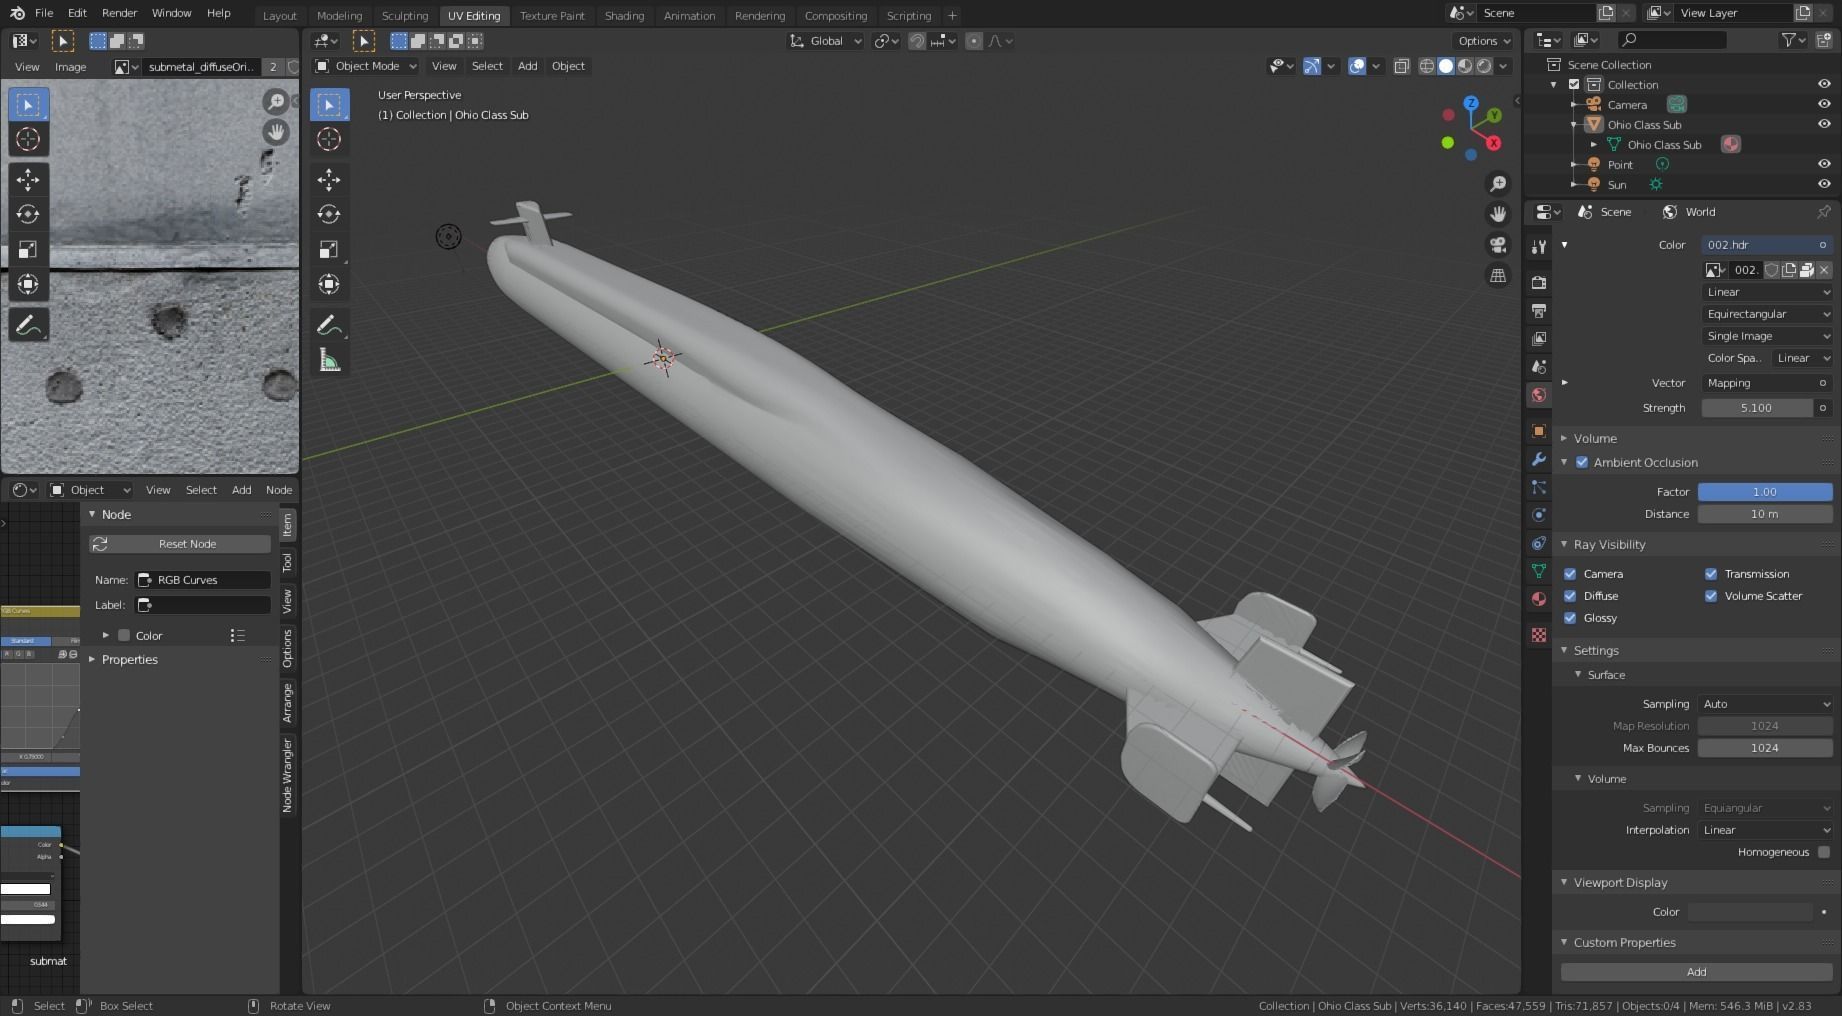Viewport: 1842px width, 1016px height.
Task: Select the Move tool in image editor toolbar
Action: click(28, 179)
